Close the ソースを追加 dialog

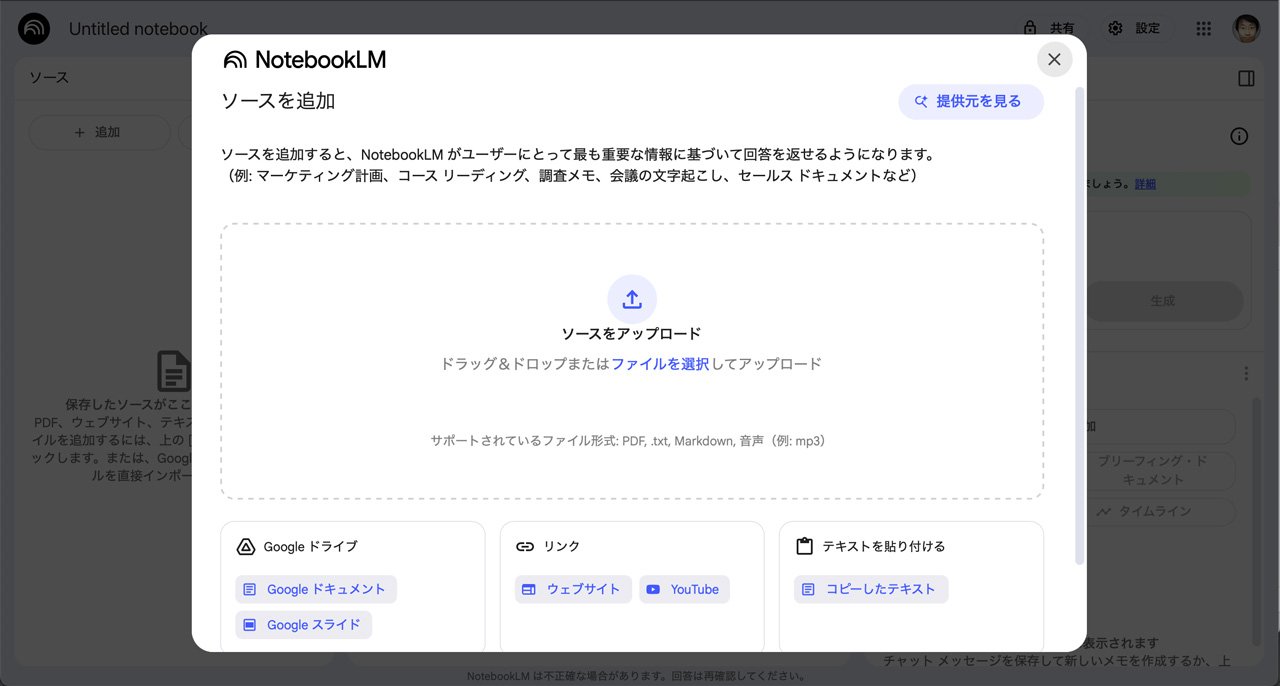point(1054,59)
